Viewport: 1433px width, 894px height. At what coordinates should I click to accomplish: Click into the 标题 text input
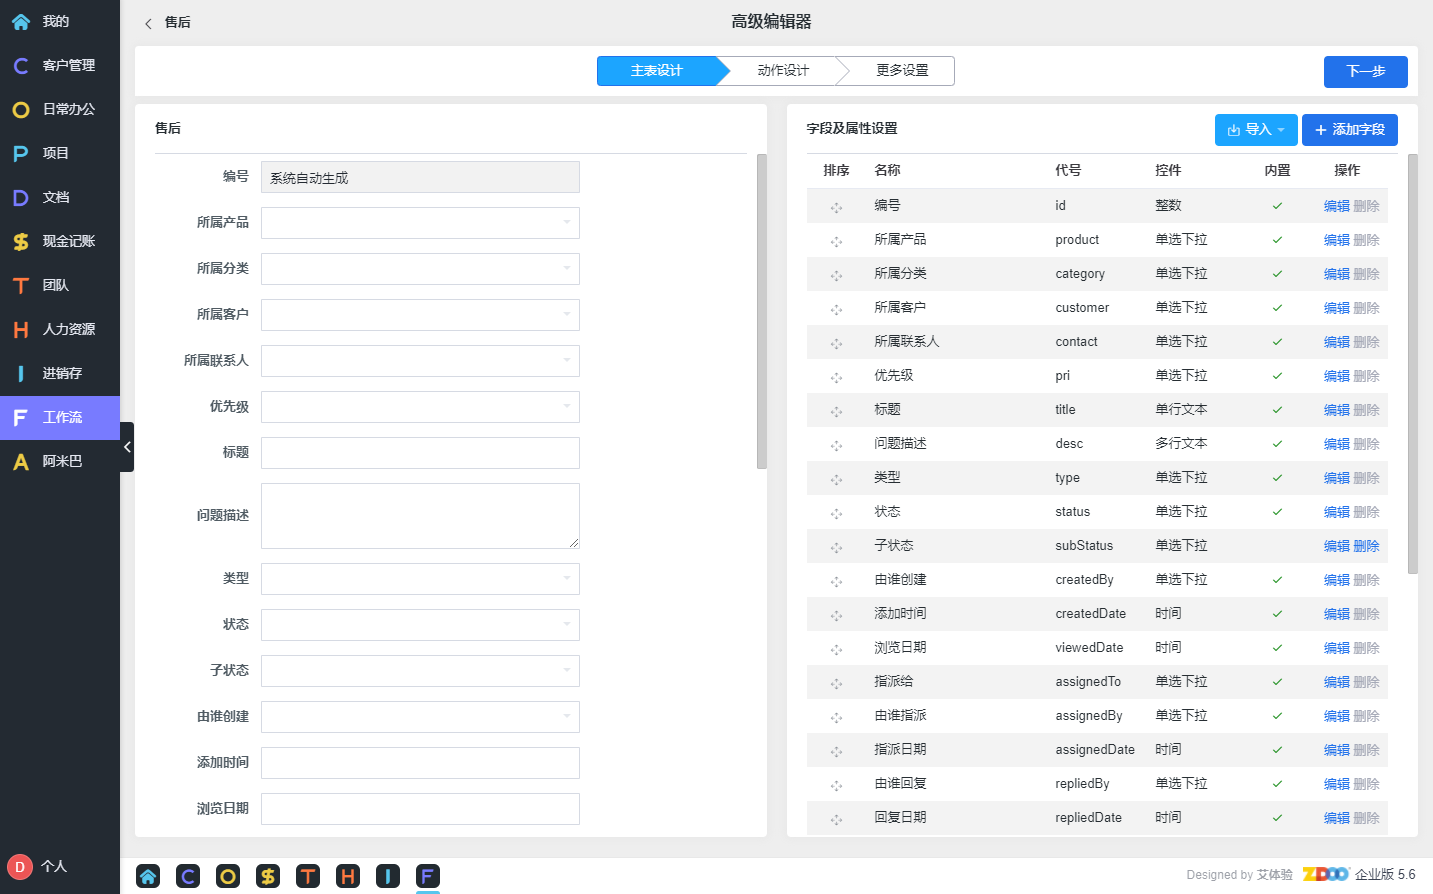tap(420, 453)
